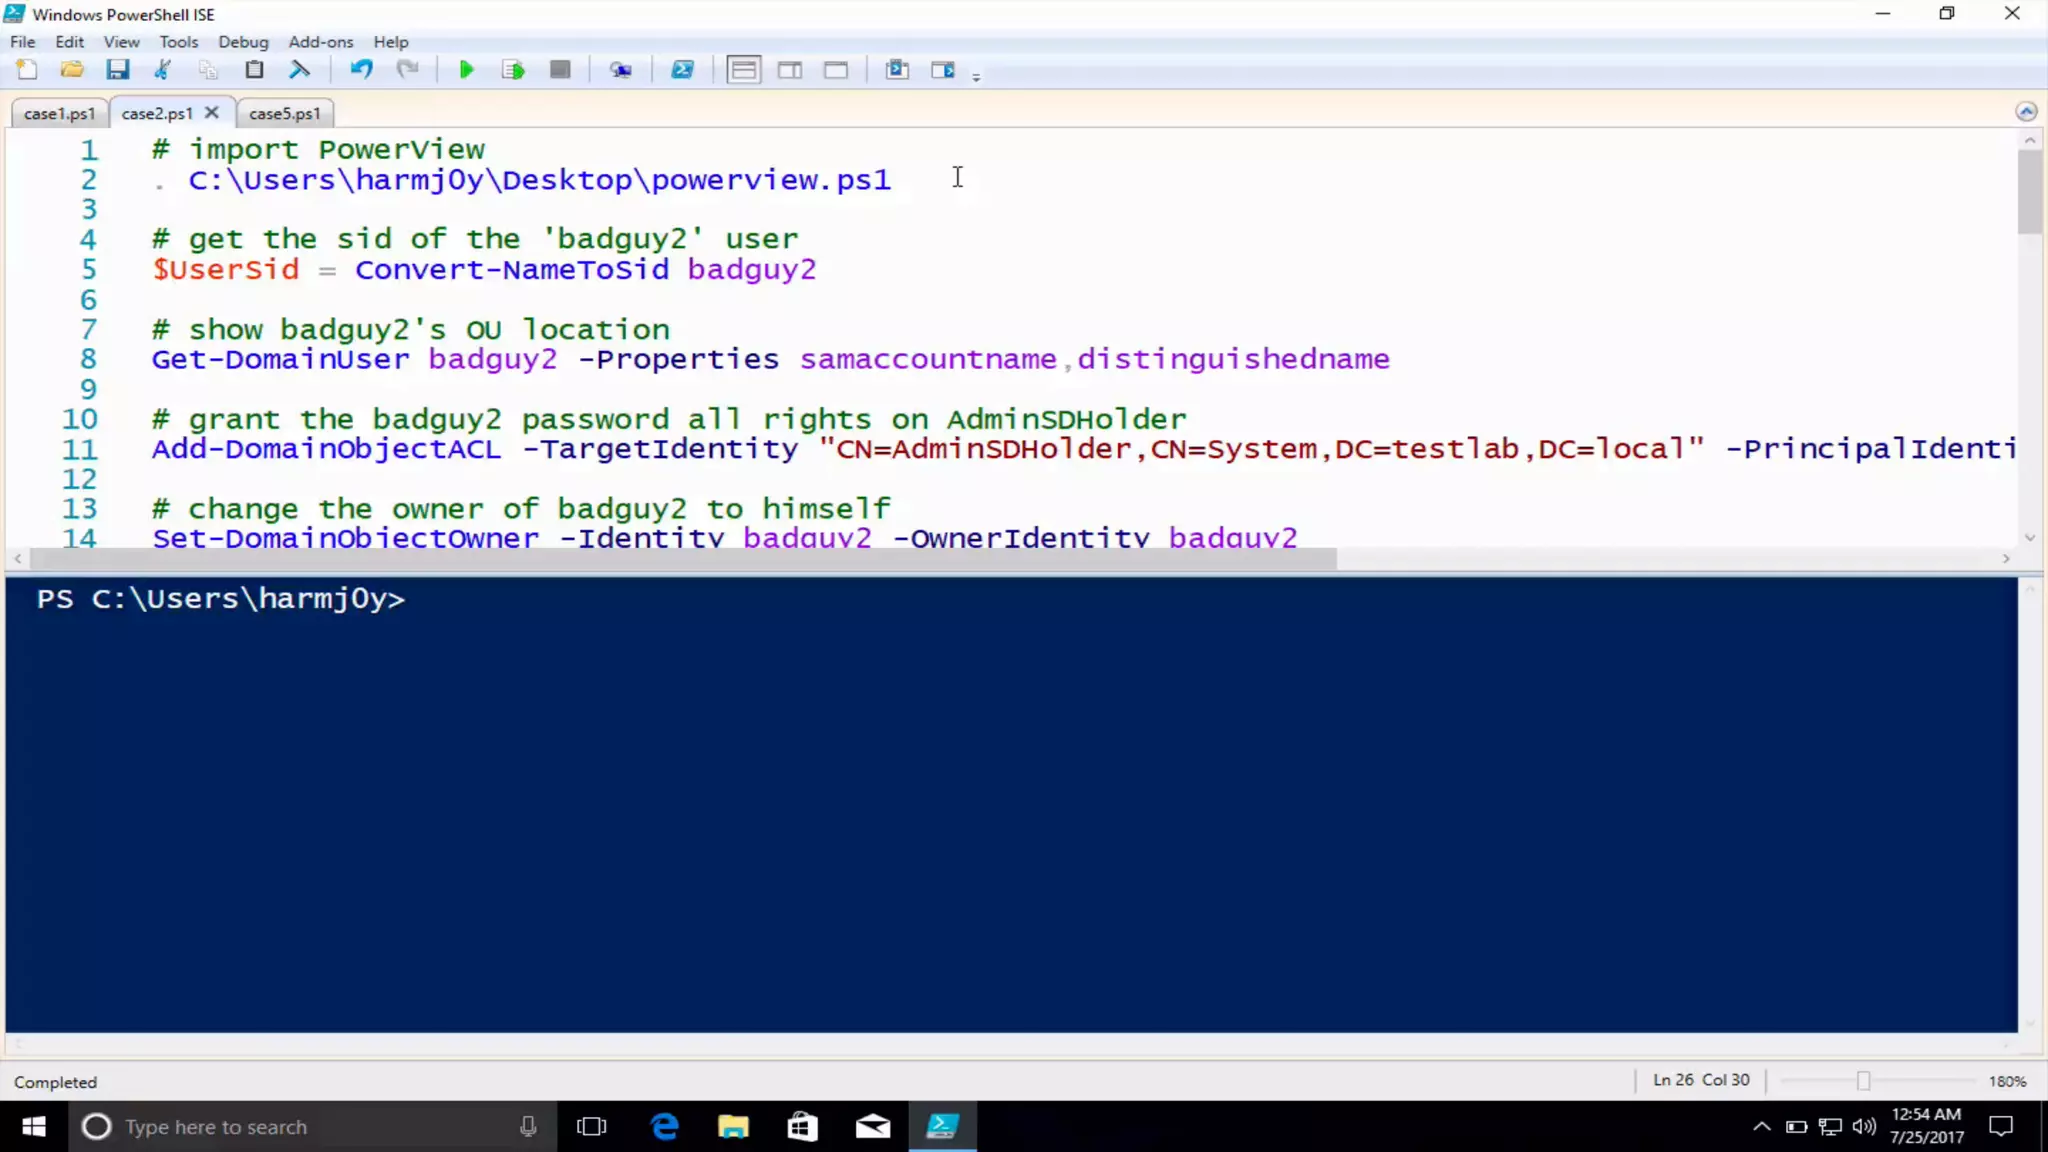This screenshot has height=1152, width=2048.
Task: Toggle Show Script Pane Right layout
Action: coord(790,70)
